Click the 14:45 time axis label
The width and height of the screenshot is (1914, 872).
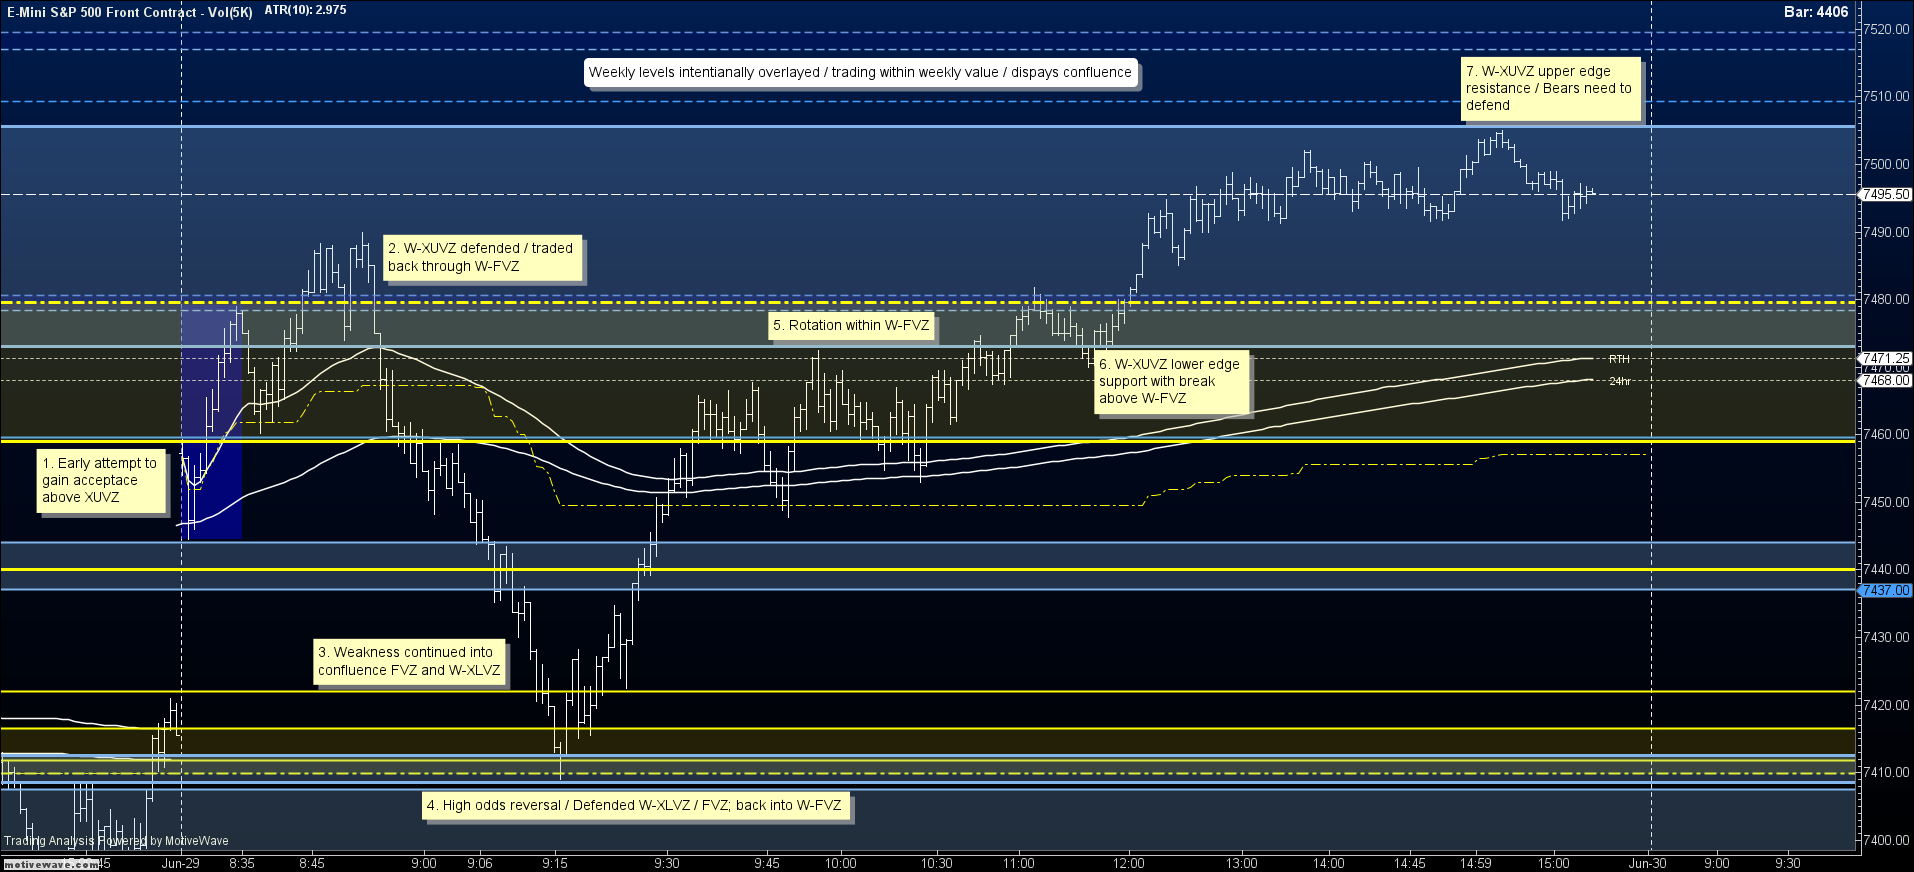click(x=1410, y=864)
